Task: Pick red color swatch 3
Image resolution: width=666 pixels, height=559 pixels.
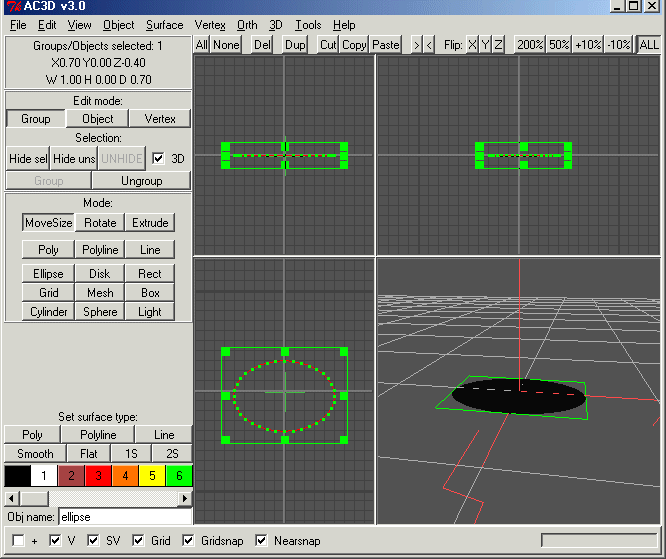Action: pos(98,476)
